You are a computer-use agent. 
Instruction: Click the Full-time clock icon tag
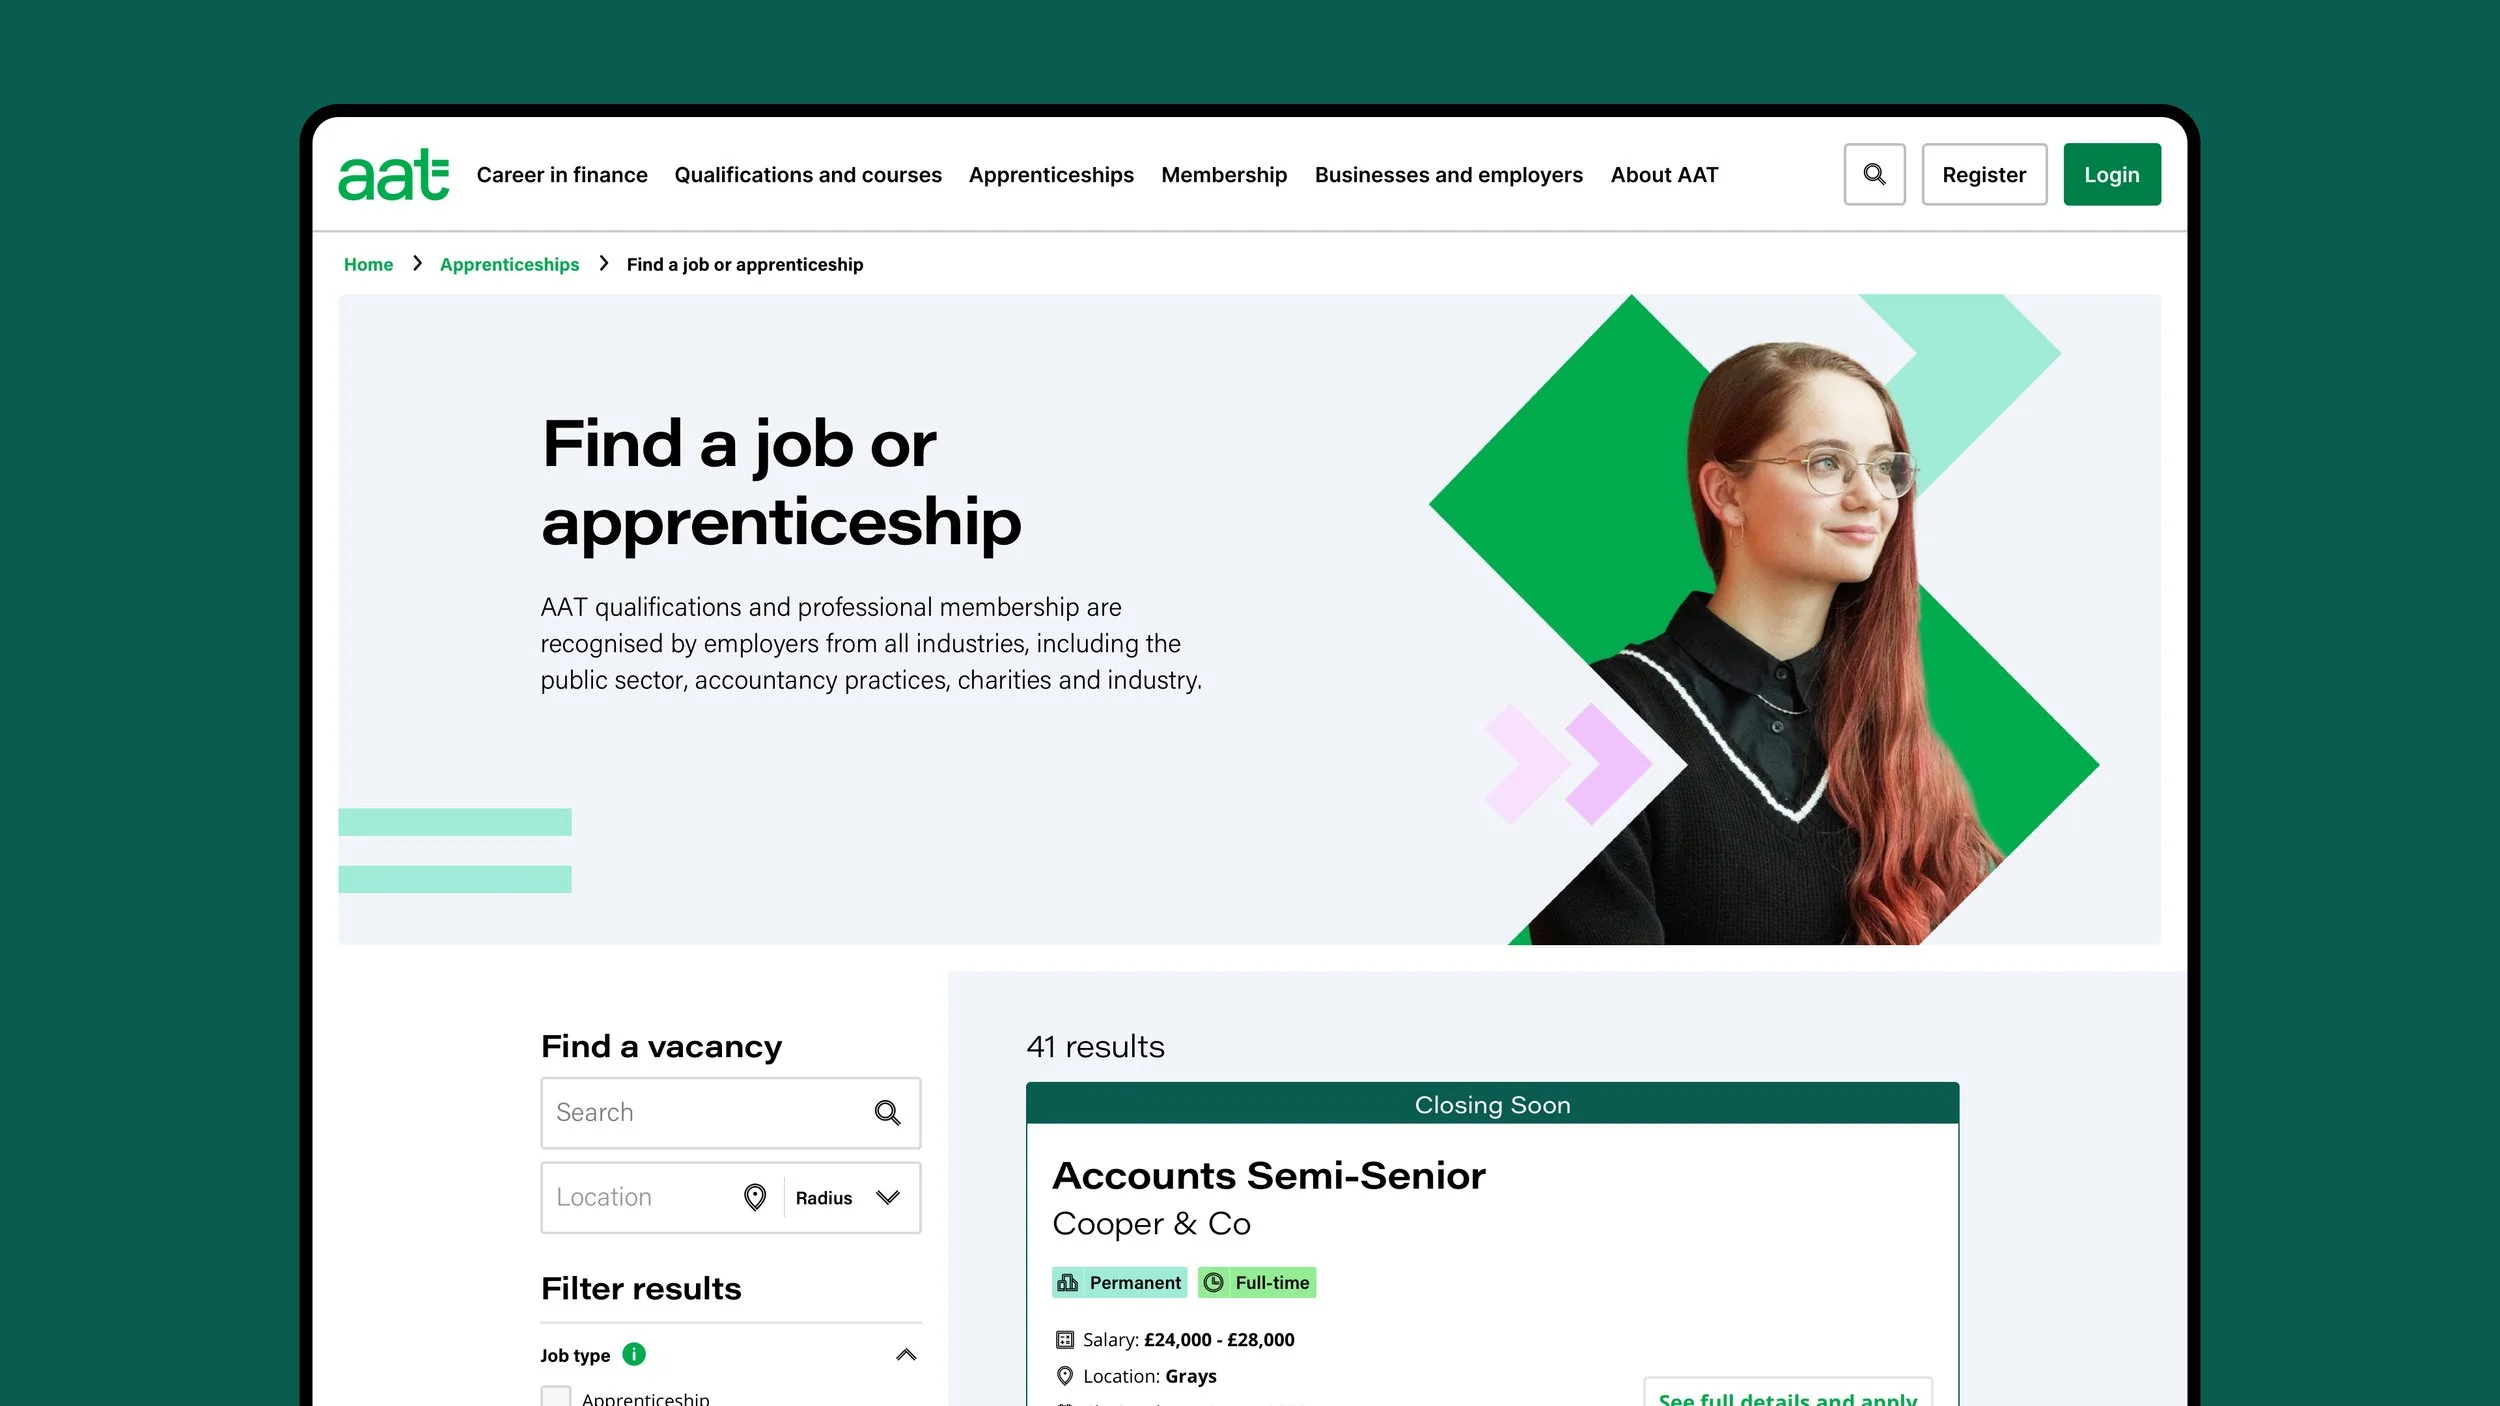1213,1282
